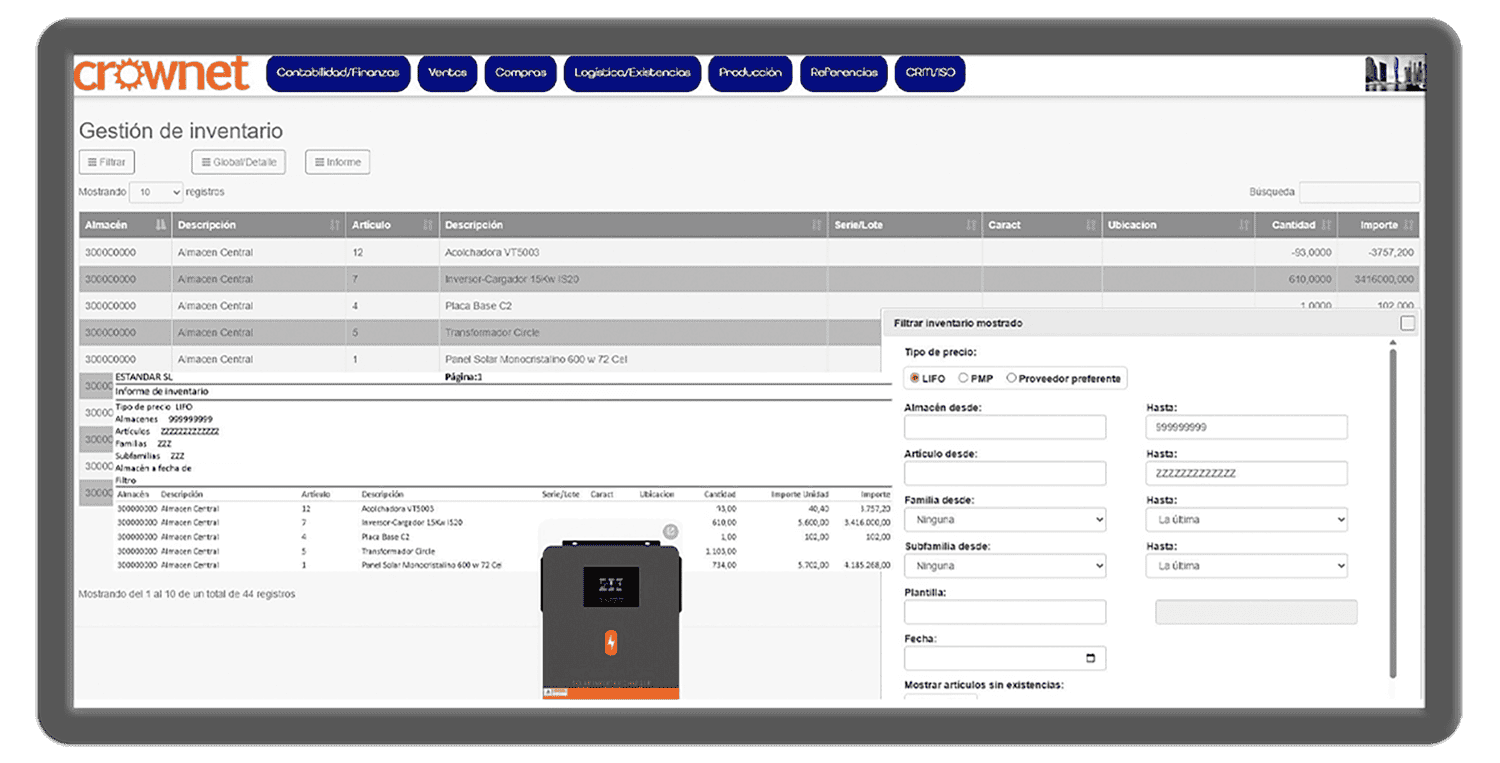Viewport: 1500px width, 763px height.
Task: Open the Logística/Existencias menu
Action: point(632,73)
